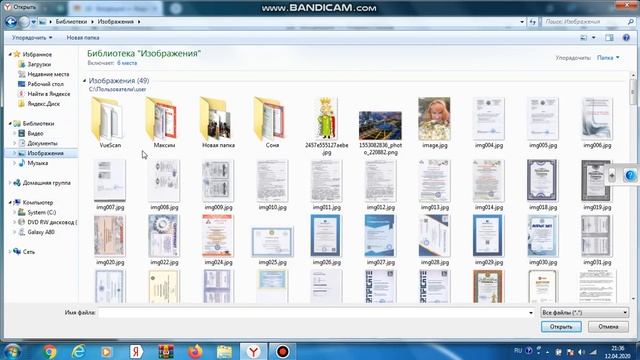
Task: Expand the Видео library node
Action: [x=14, y=133]
